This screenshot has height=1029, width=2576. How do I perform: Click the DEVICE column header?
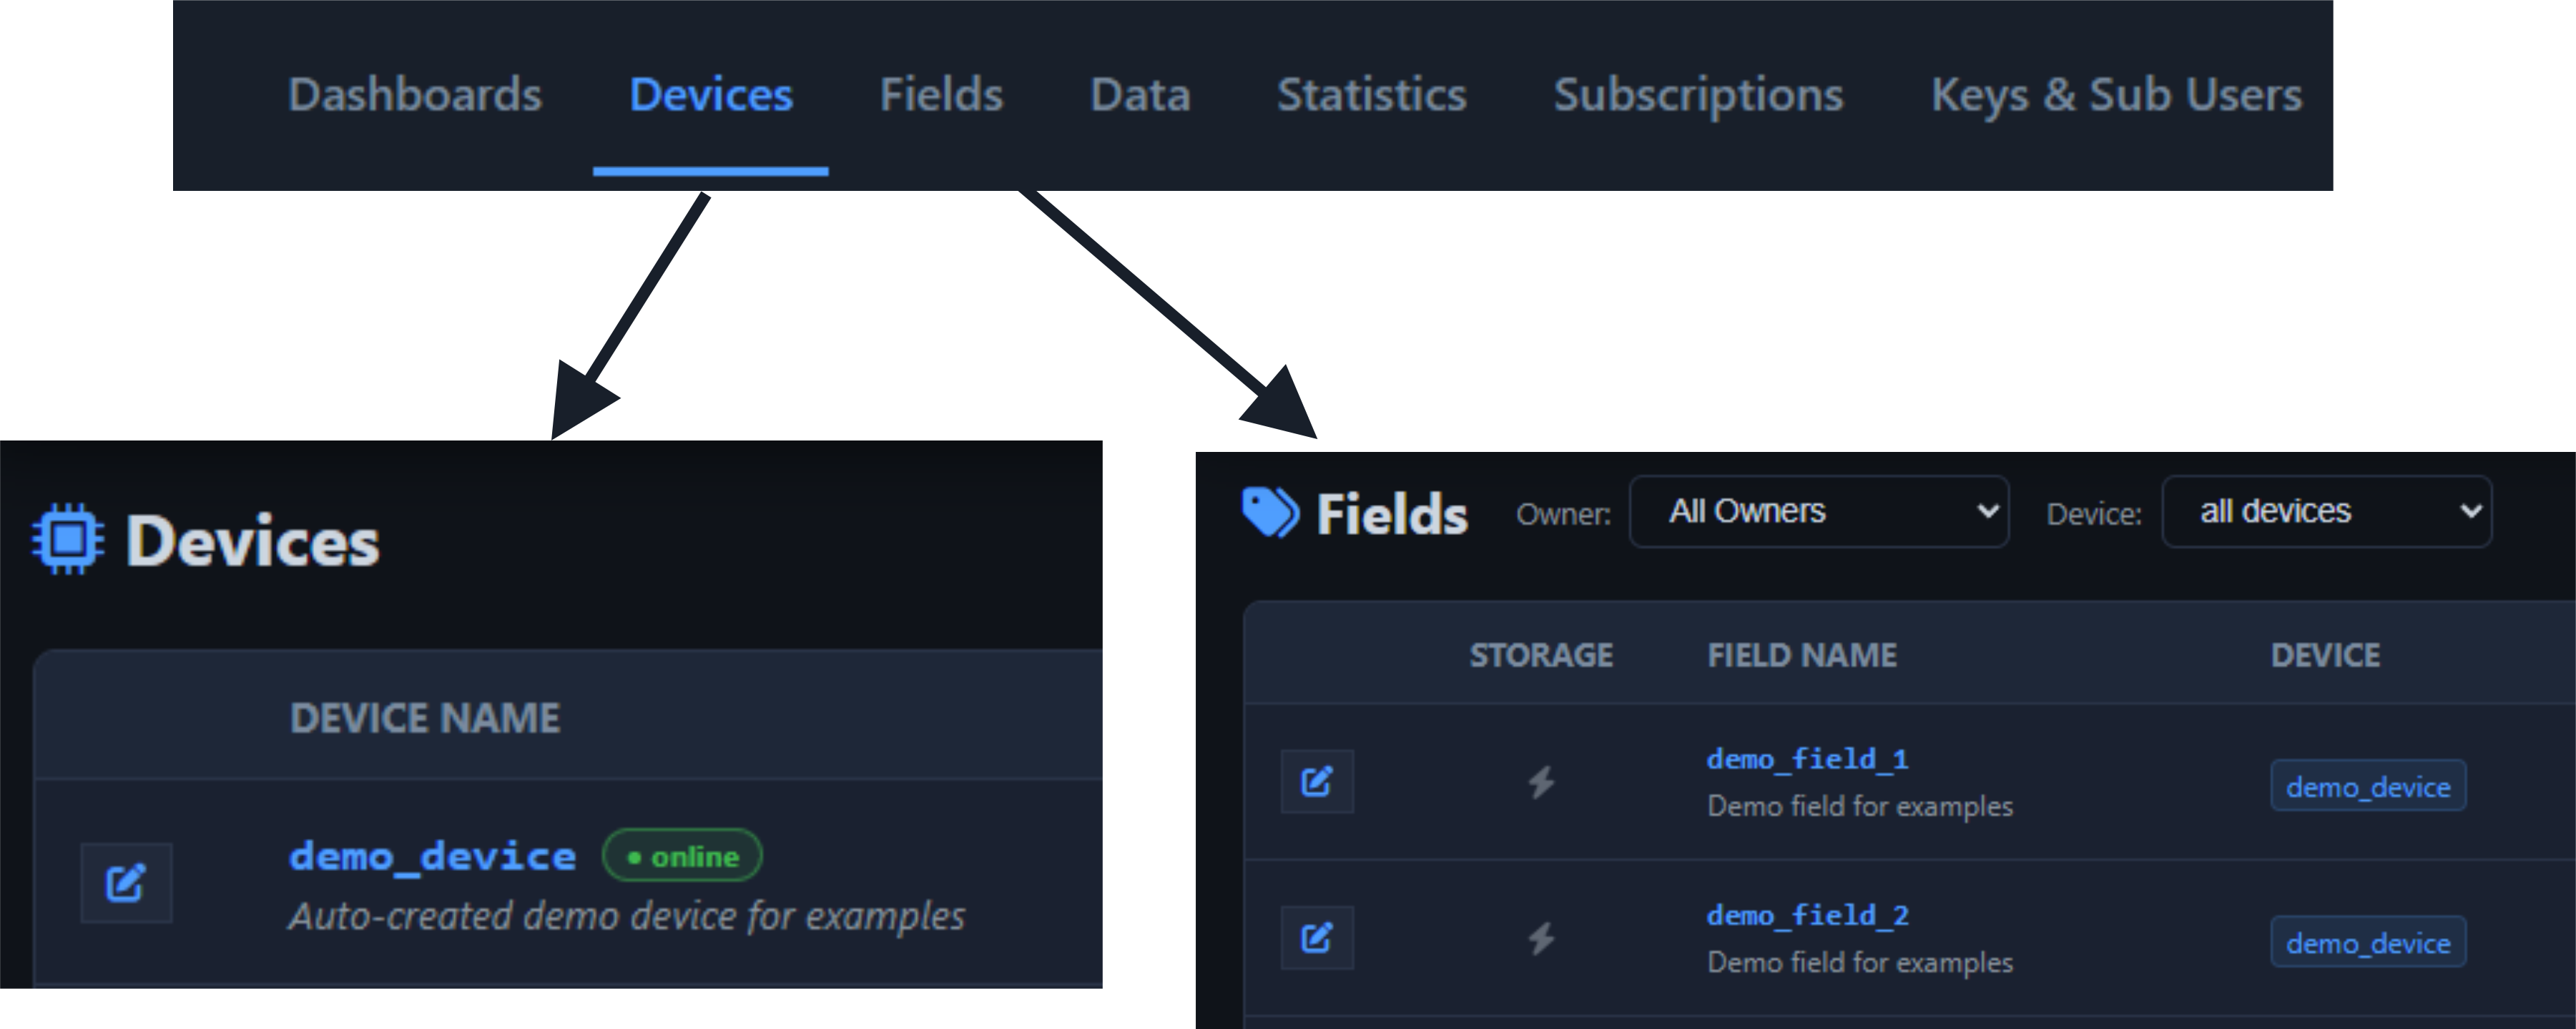pyautogui.click(x=2325, y=655)
